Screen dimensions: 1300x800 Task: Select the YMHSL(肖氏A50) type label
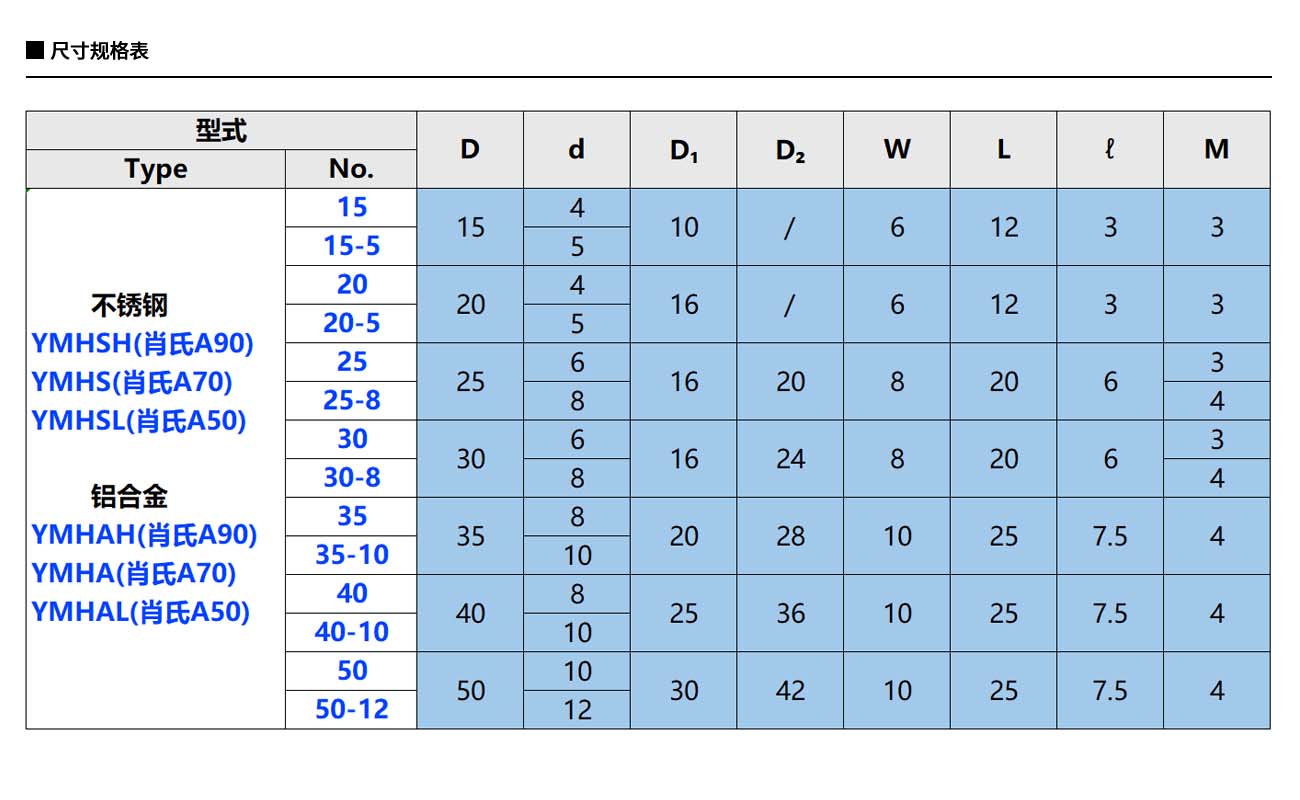click(x=138, y=421)
